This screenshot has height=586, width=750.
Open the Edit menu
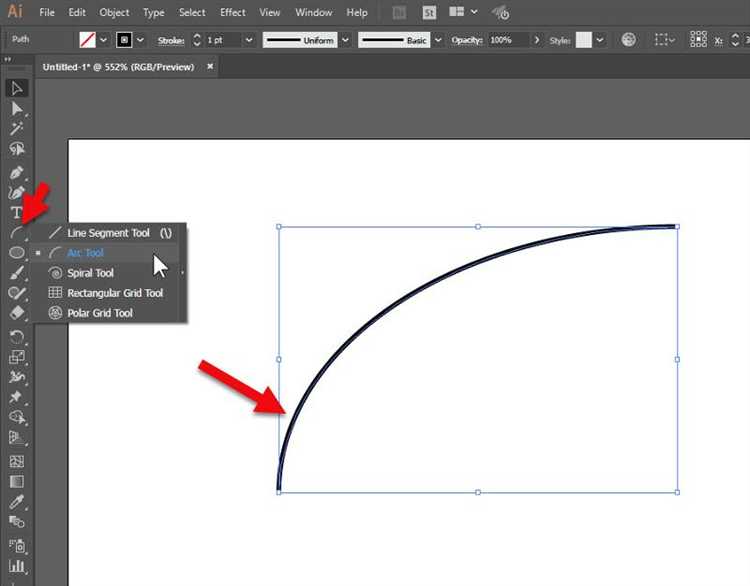[x=77, y=12]
